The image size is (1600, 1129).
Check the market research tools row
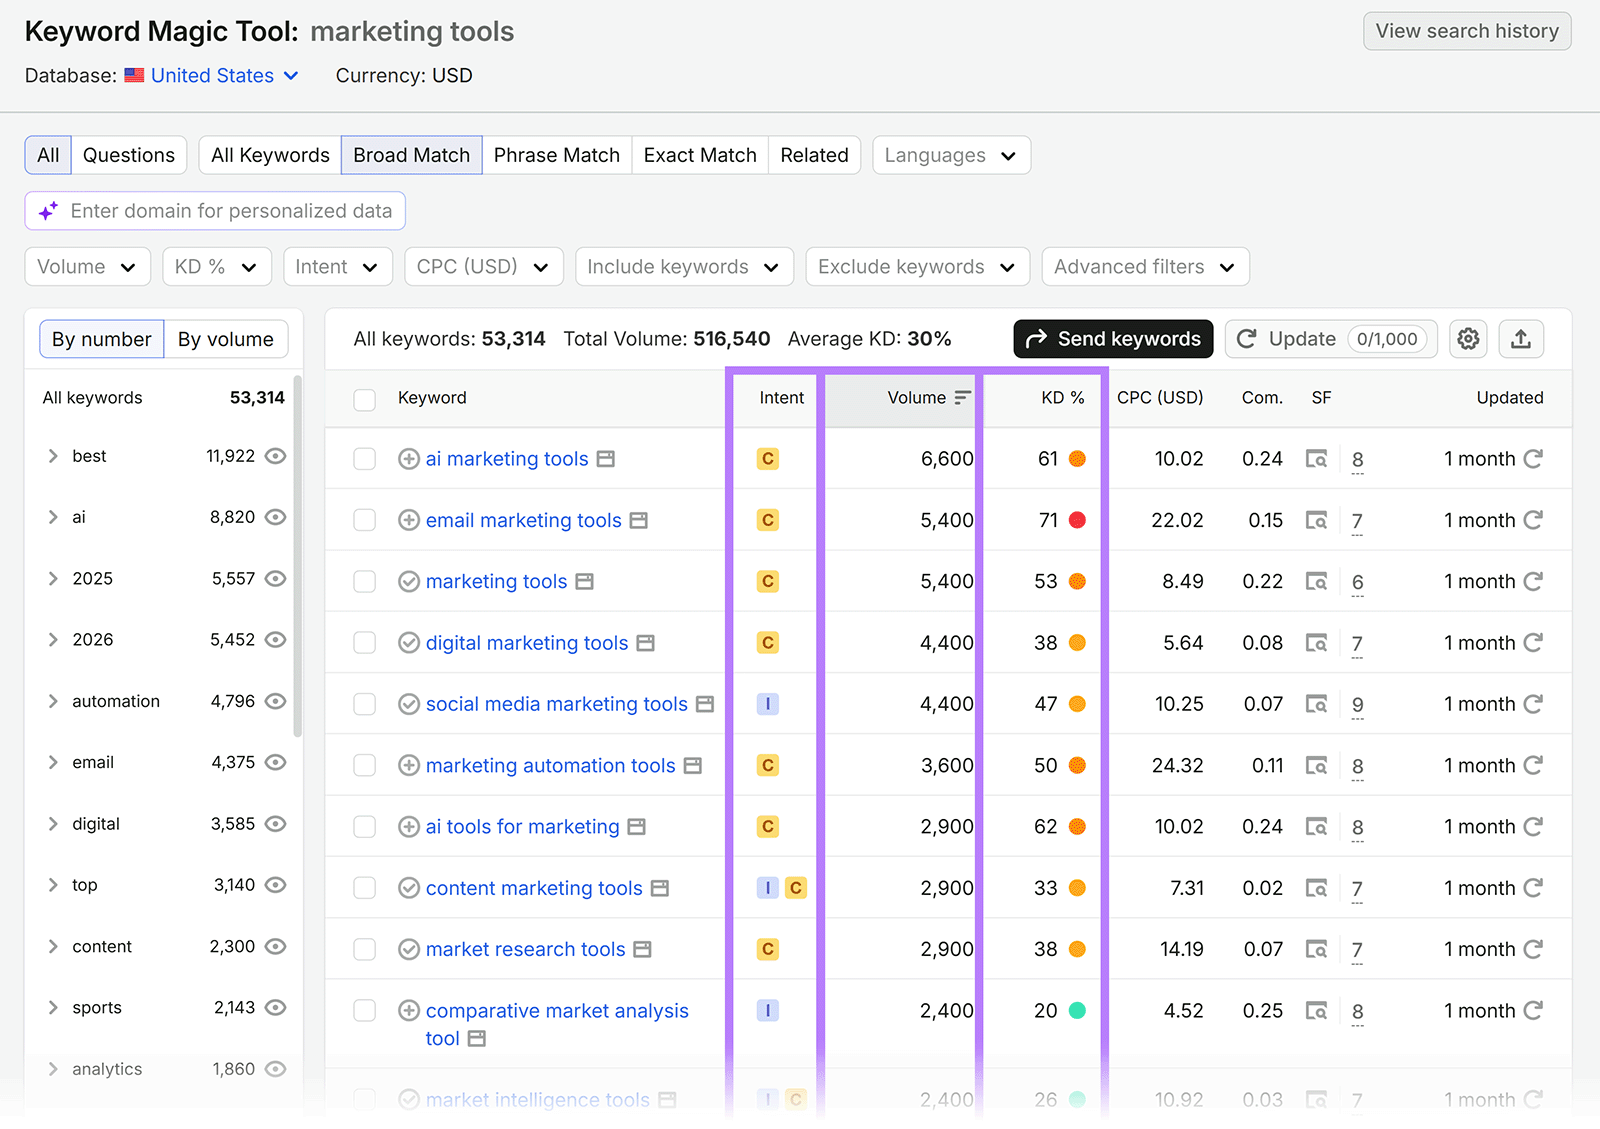tap(365, 949)
